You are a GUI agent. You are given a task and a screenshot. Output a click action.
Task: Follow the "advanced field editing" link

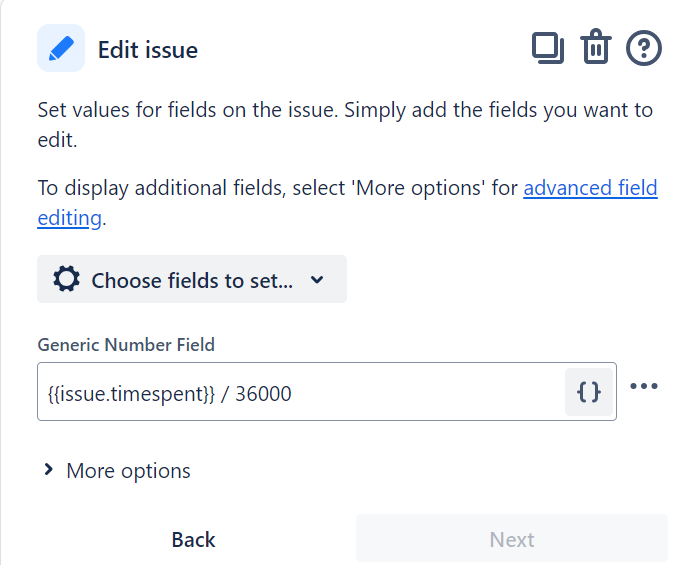[x=590, y=188]
